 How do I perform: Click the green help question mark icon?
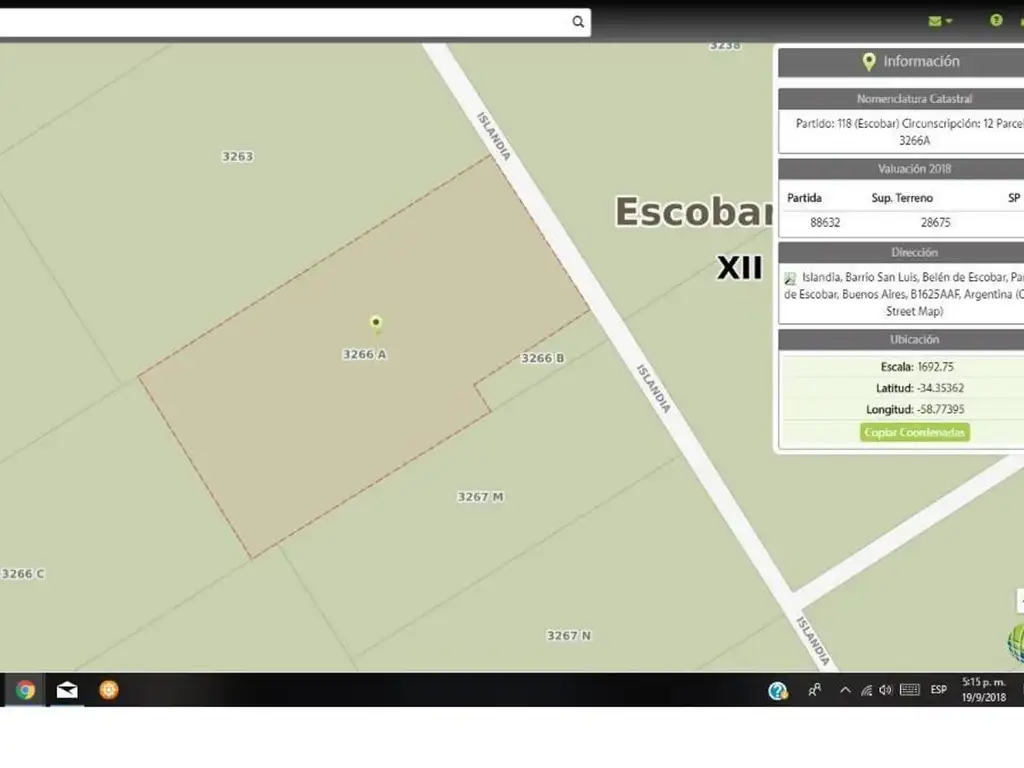[996, 20]
